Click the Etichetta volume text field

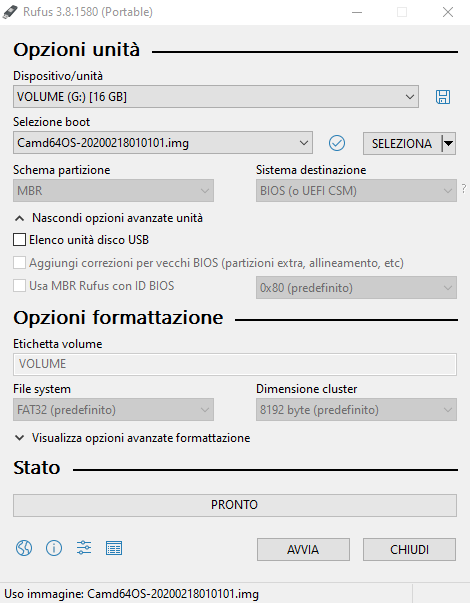tap(235, 364)
